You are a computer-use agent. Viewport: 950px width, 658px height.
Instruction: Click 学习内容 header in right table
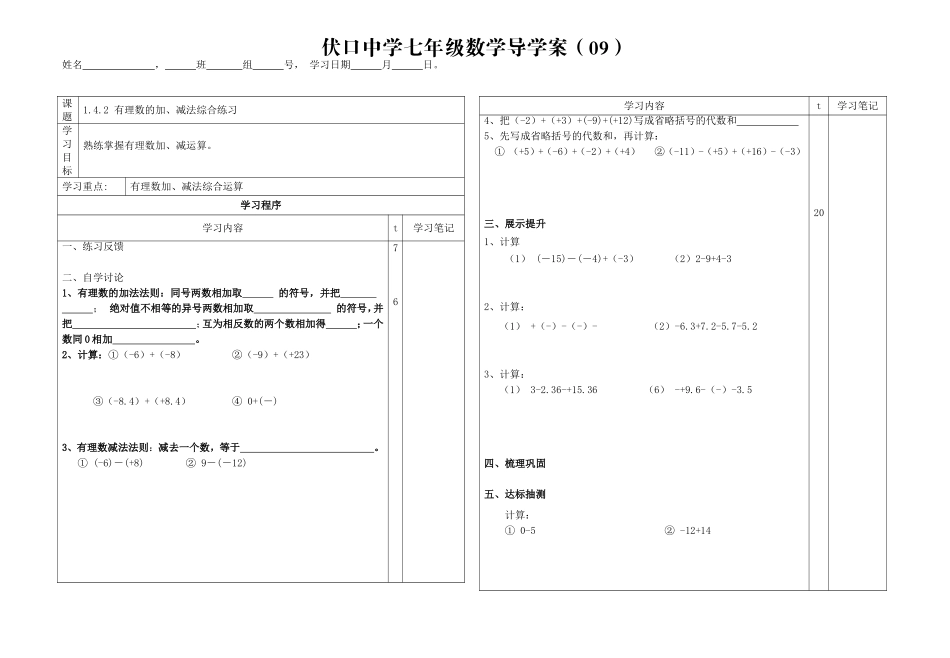(645, 106)
